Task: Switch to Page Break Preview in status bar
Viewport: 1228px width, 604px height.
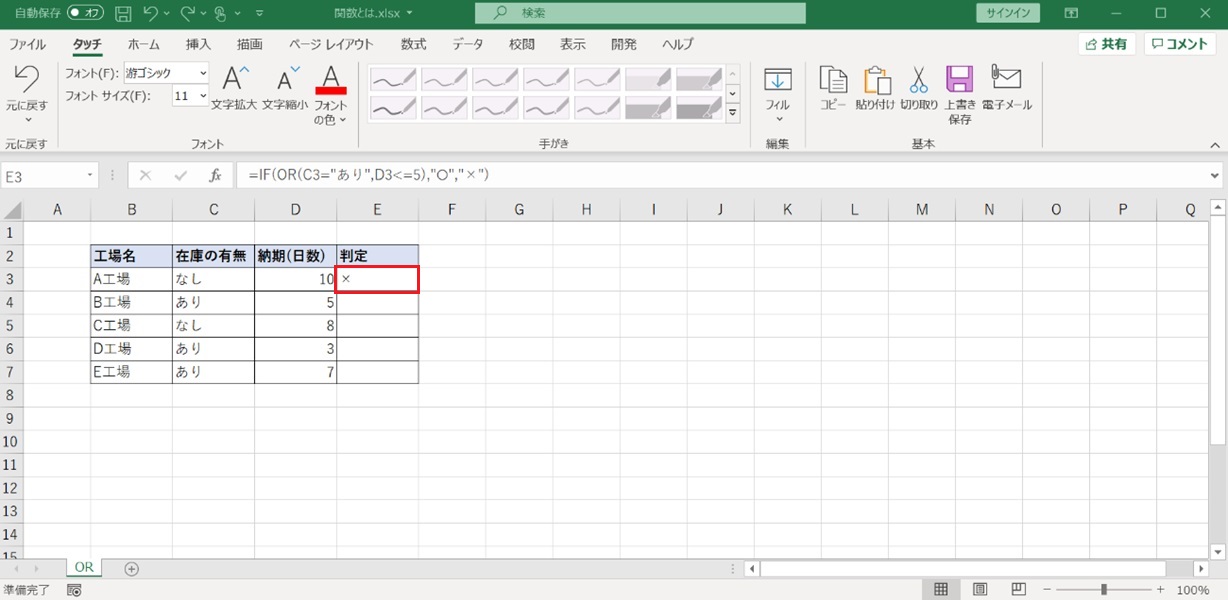Action: [x=1018, y=590]
